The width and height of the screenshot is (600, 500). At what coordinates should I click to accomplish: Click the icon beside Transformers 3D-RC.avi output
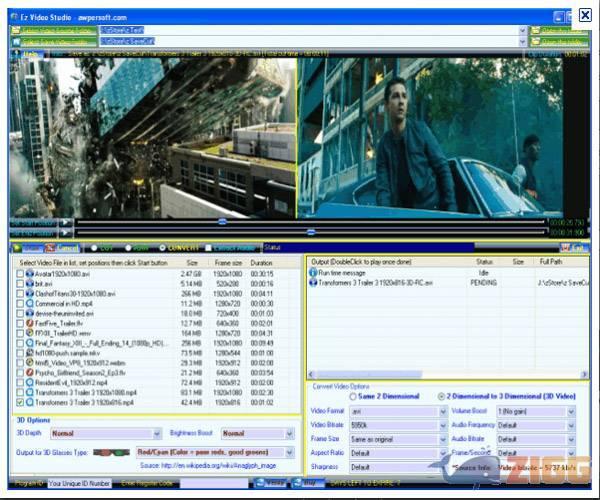[x=313, y=283]
